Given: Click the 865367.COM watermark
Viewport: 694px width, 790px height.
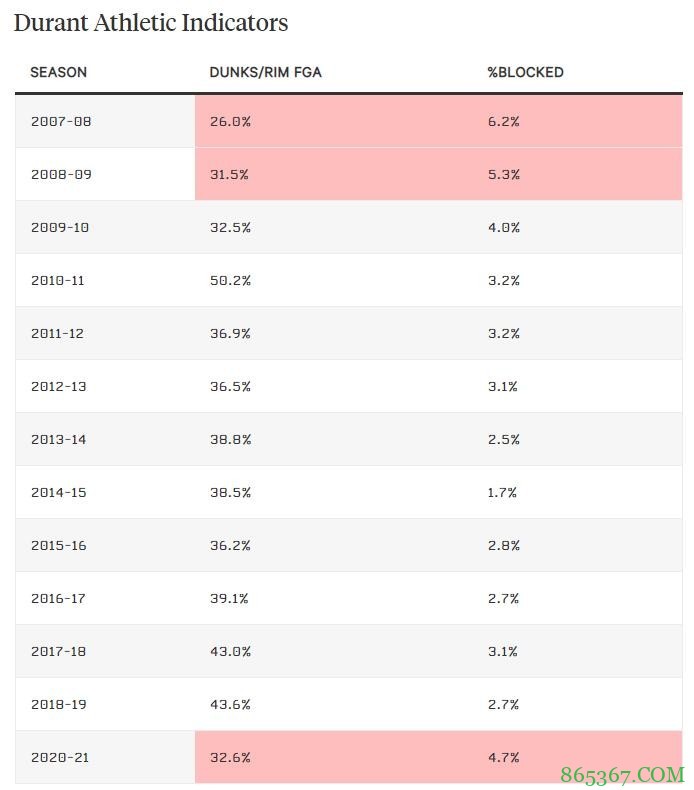Looking at the screenshot, I should point(621,774).
